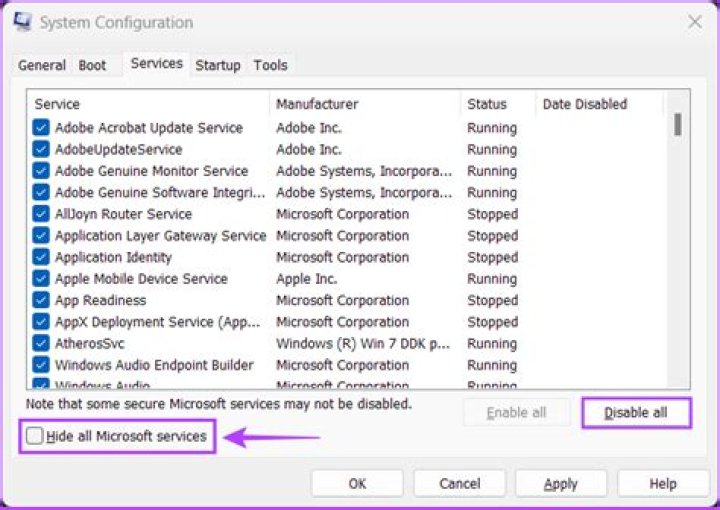Confirm with the OK button
Viewport: 720px width, 510px height.
(357, 483)
